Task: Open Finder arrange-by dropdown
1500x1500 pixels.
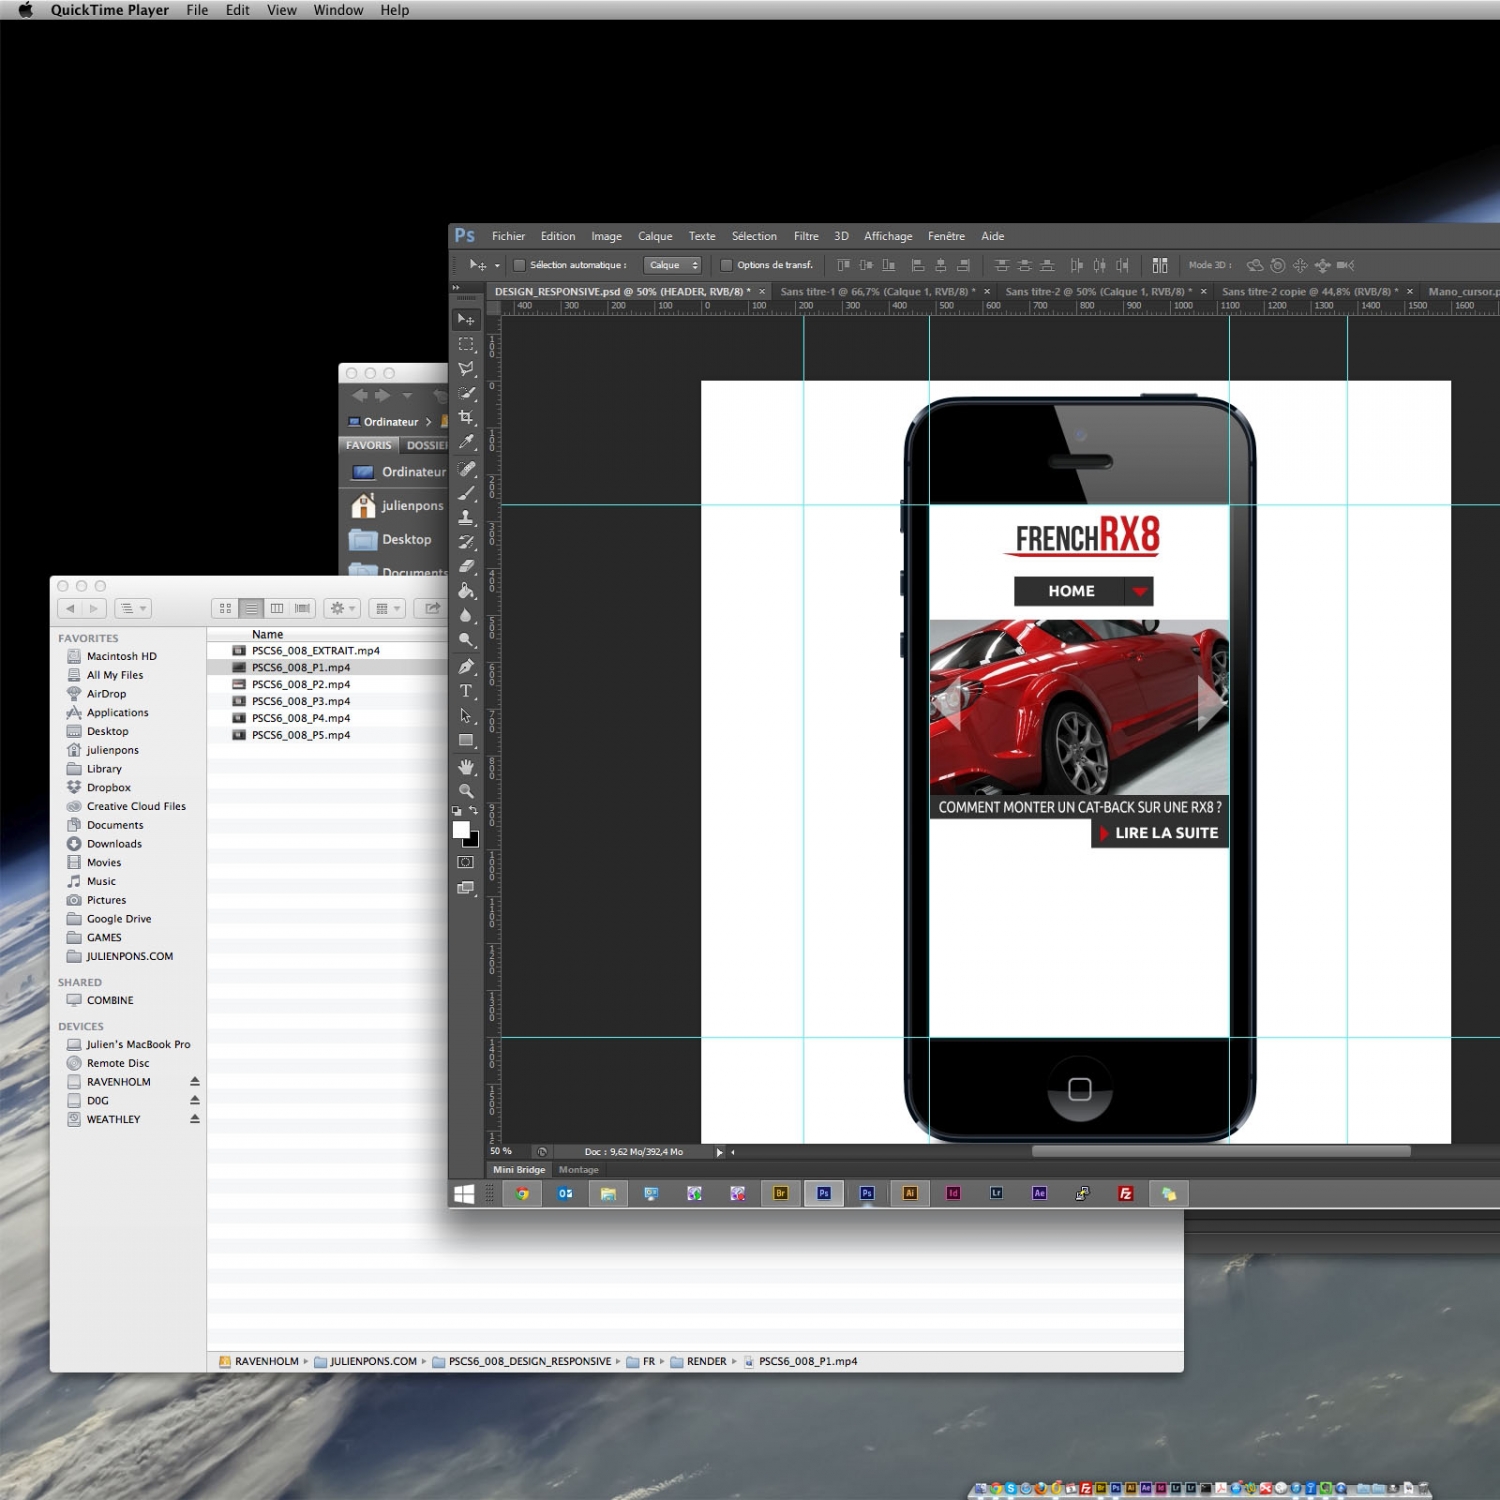Action: (387, 608)
